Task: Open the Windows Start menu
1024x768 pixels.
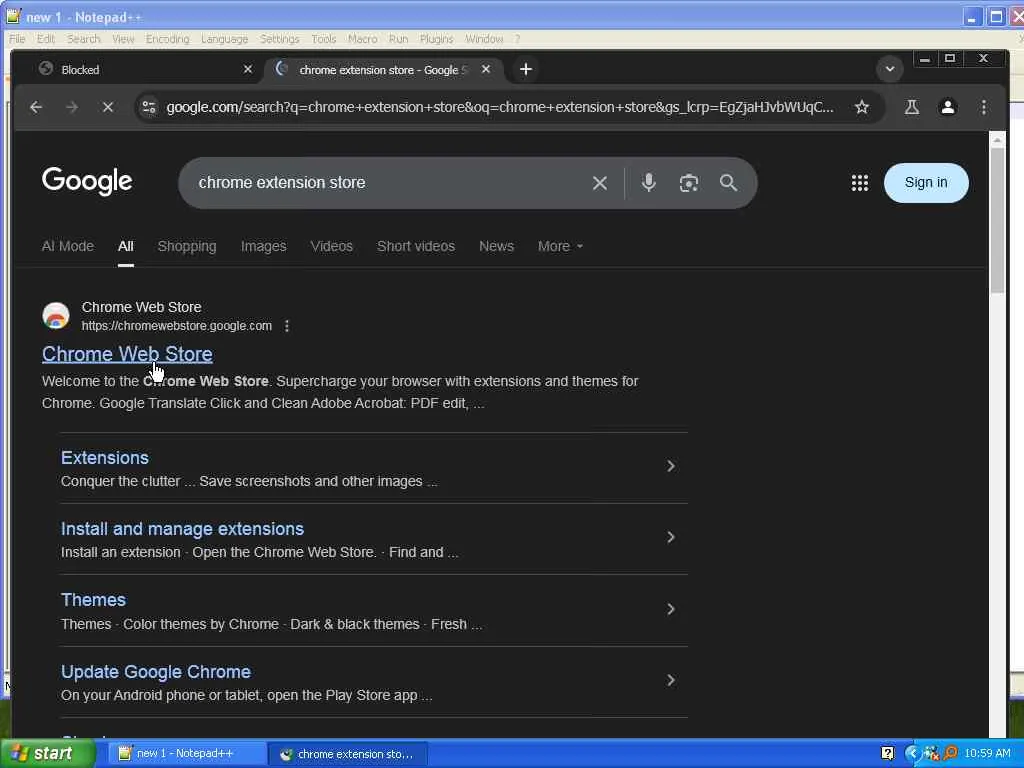Action: (47, 754)
